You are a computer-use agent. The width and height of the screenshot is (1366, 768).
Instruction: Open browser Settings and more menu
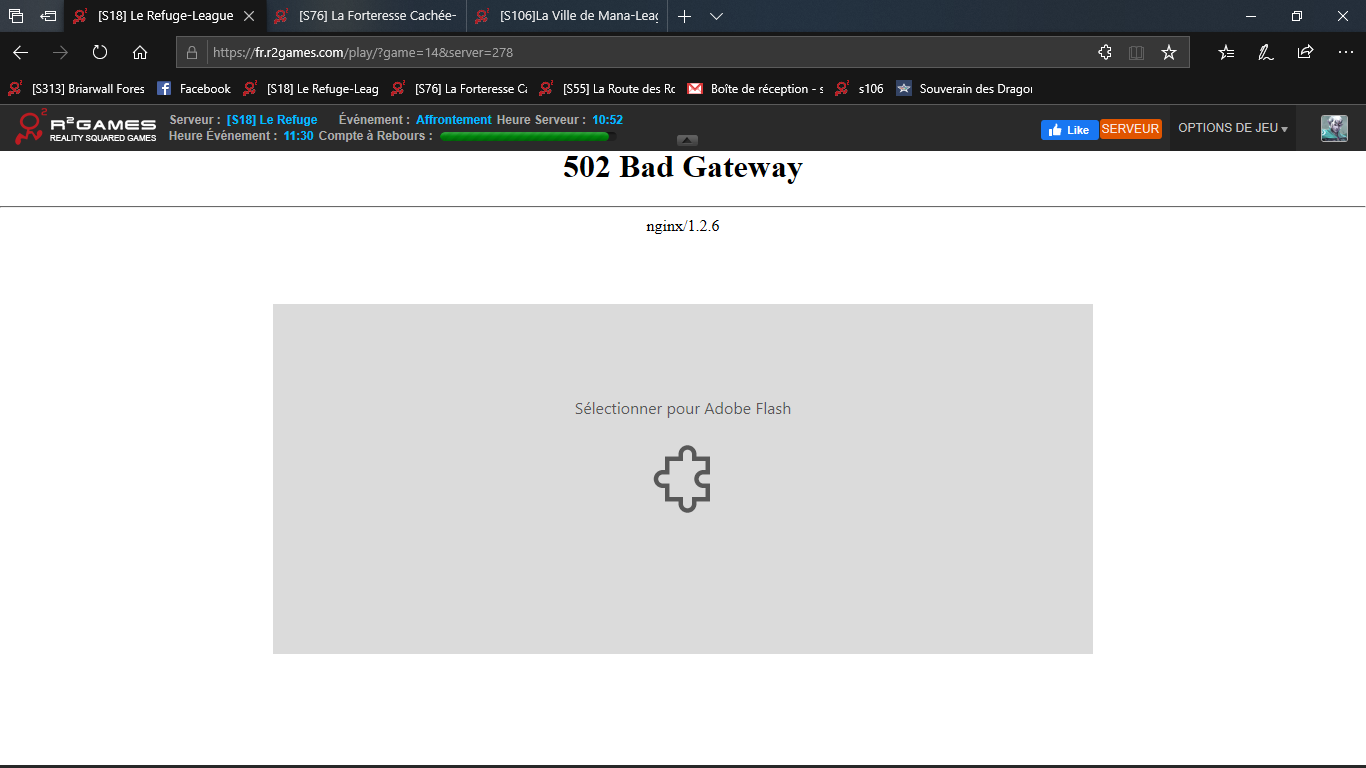point(1344,52)
